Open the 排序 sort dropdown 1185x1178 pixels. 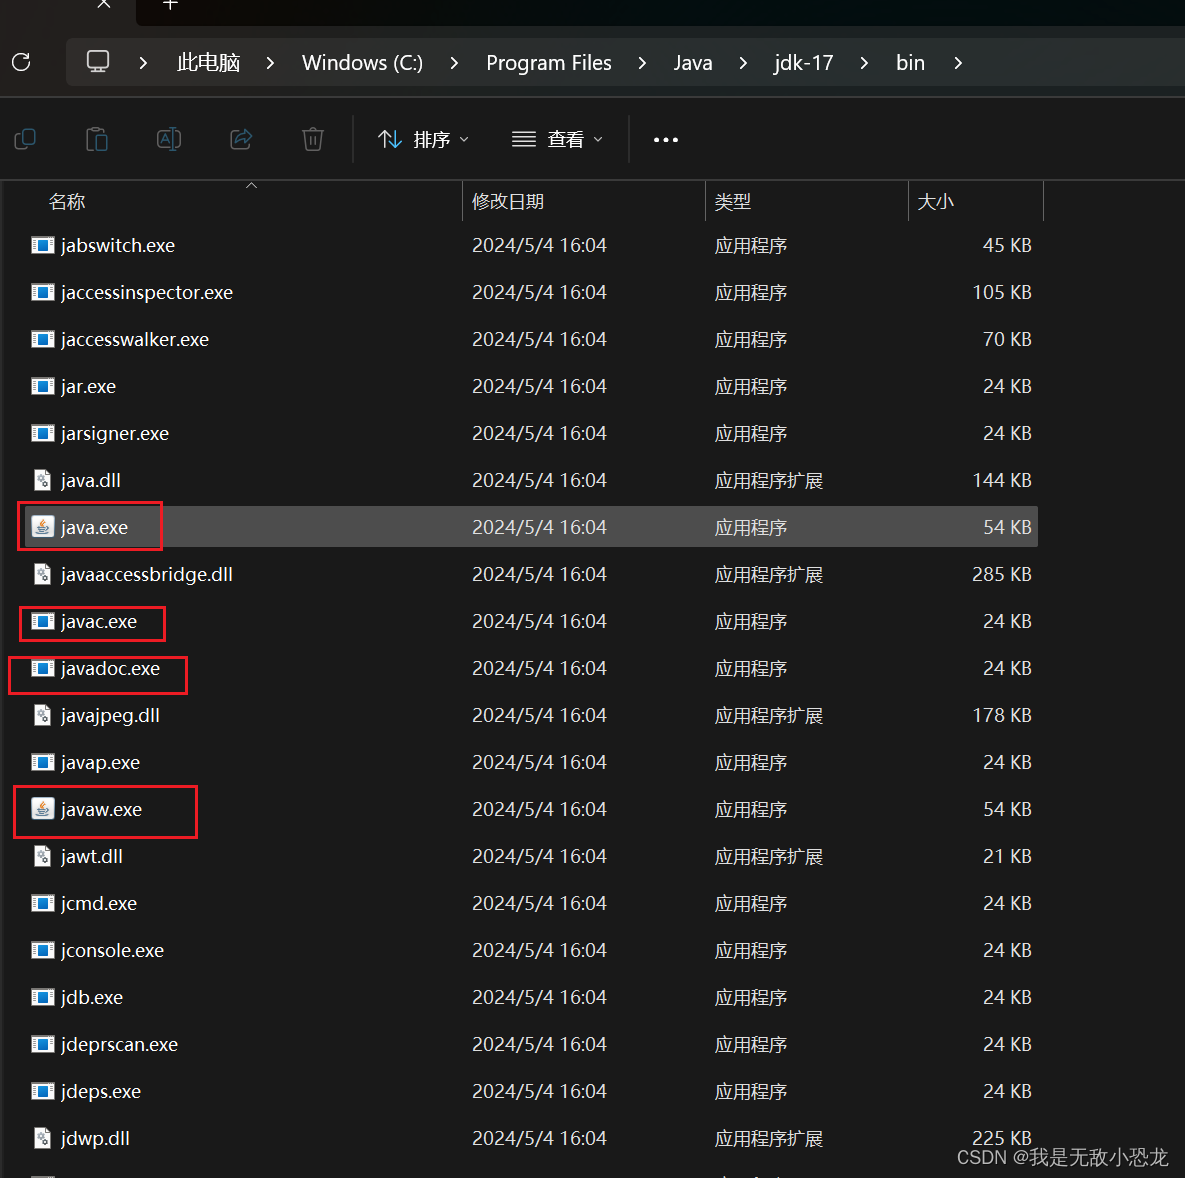[423, 140]
